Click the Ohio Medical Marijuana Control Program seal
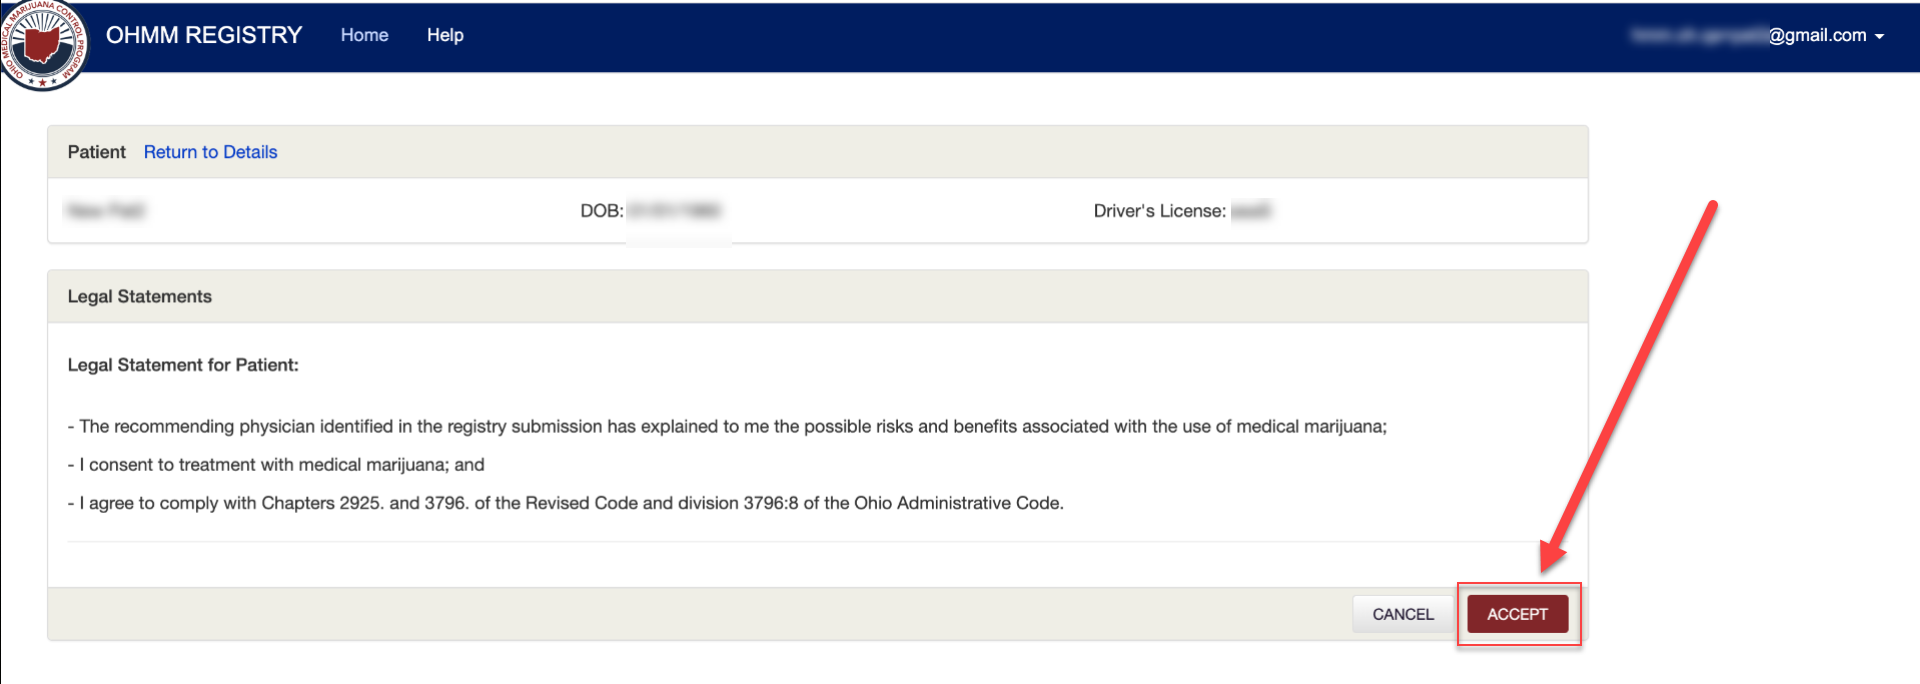The height and width of the screenshot is (684, 1920). (x=42, y=44)
